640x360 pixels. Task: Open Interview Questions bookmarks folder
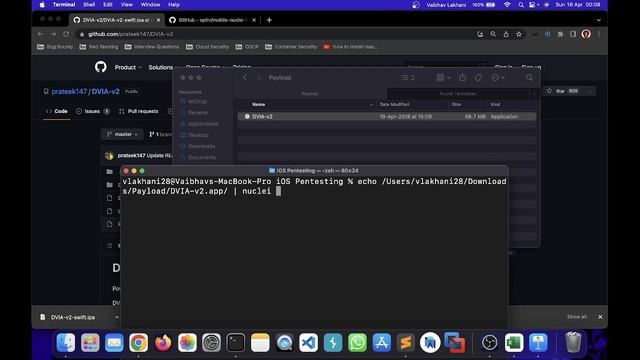pos(152,47)
